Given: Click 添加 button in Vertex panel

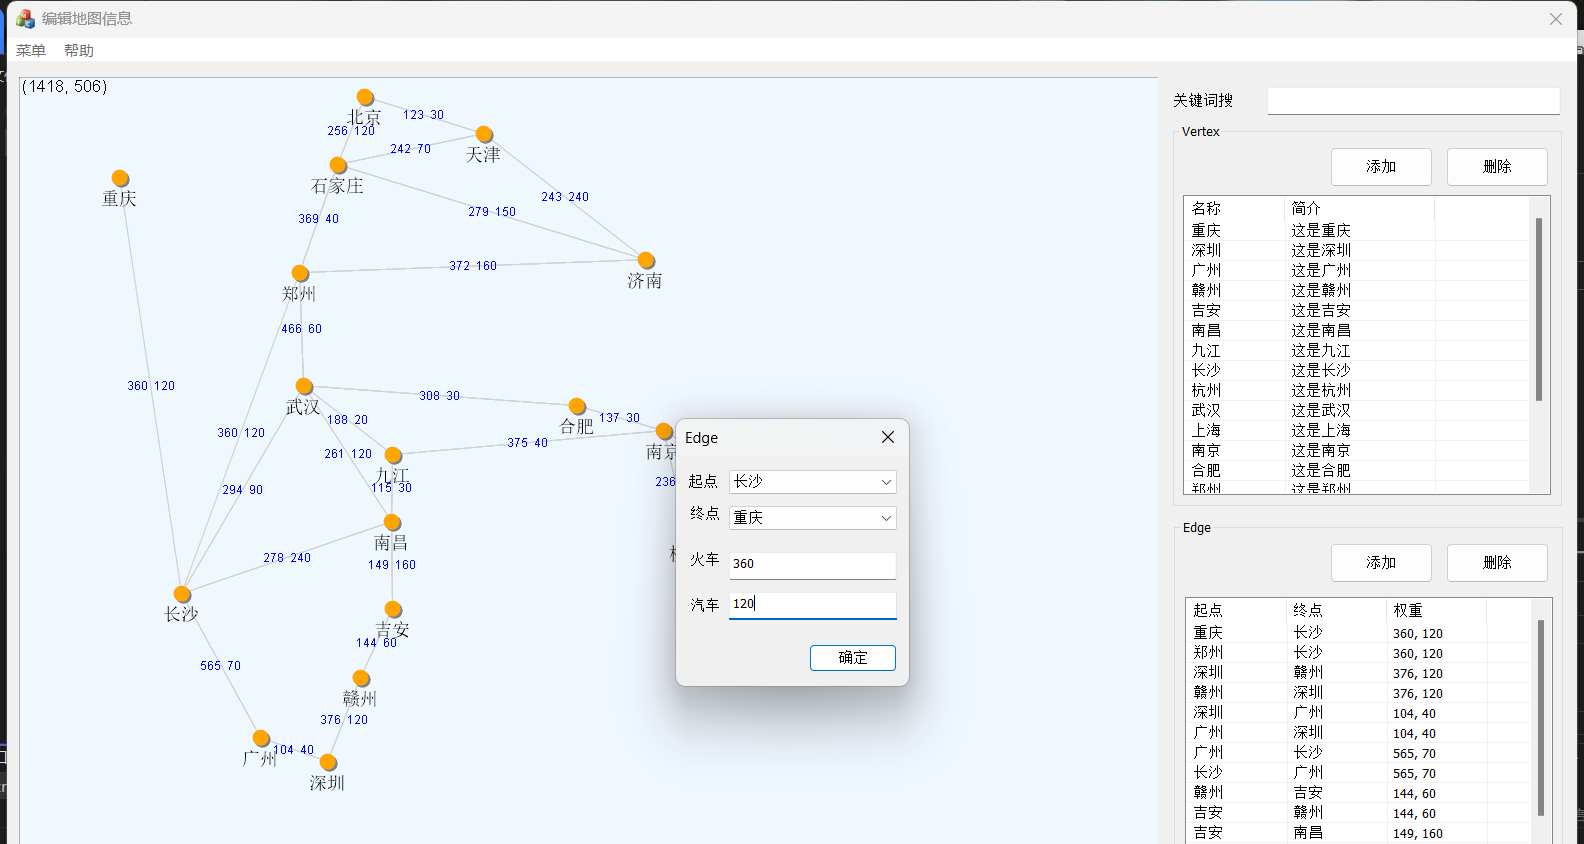Looking at the screenshot, I should [1380, 167].
